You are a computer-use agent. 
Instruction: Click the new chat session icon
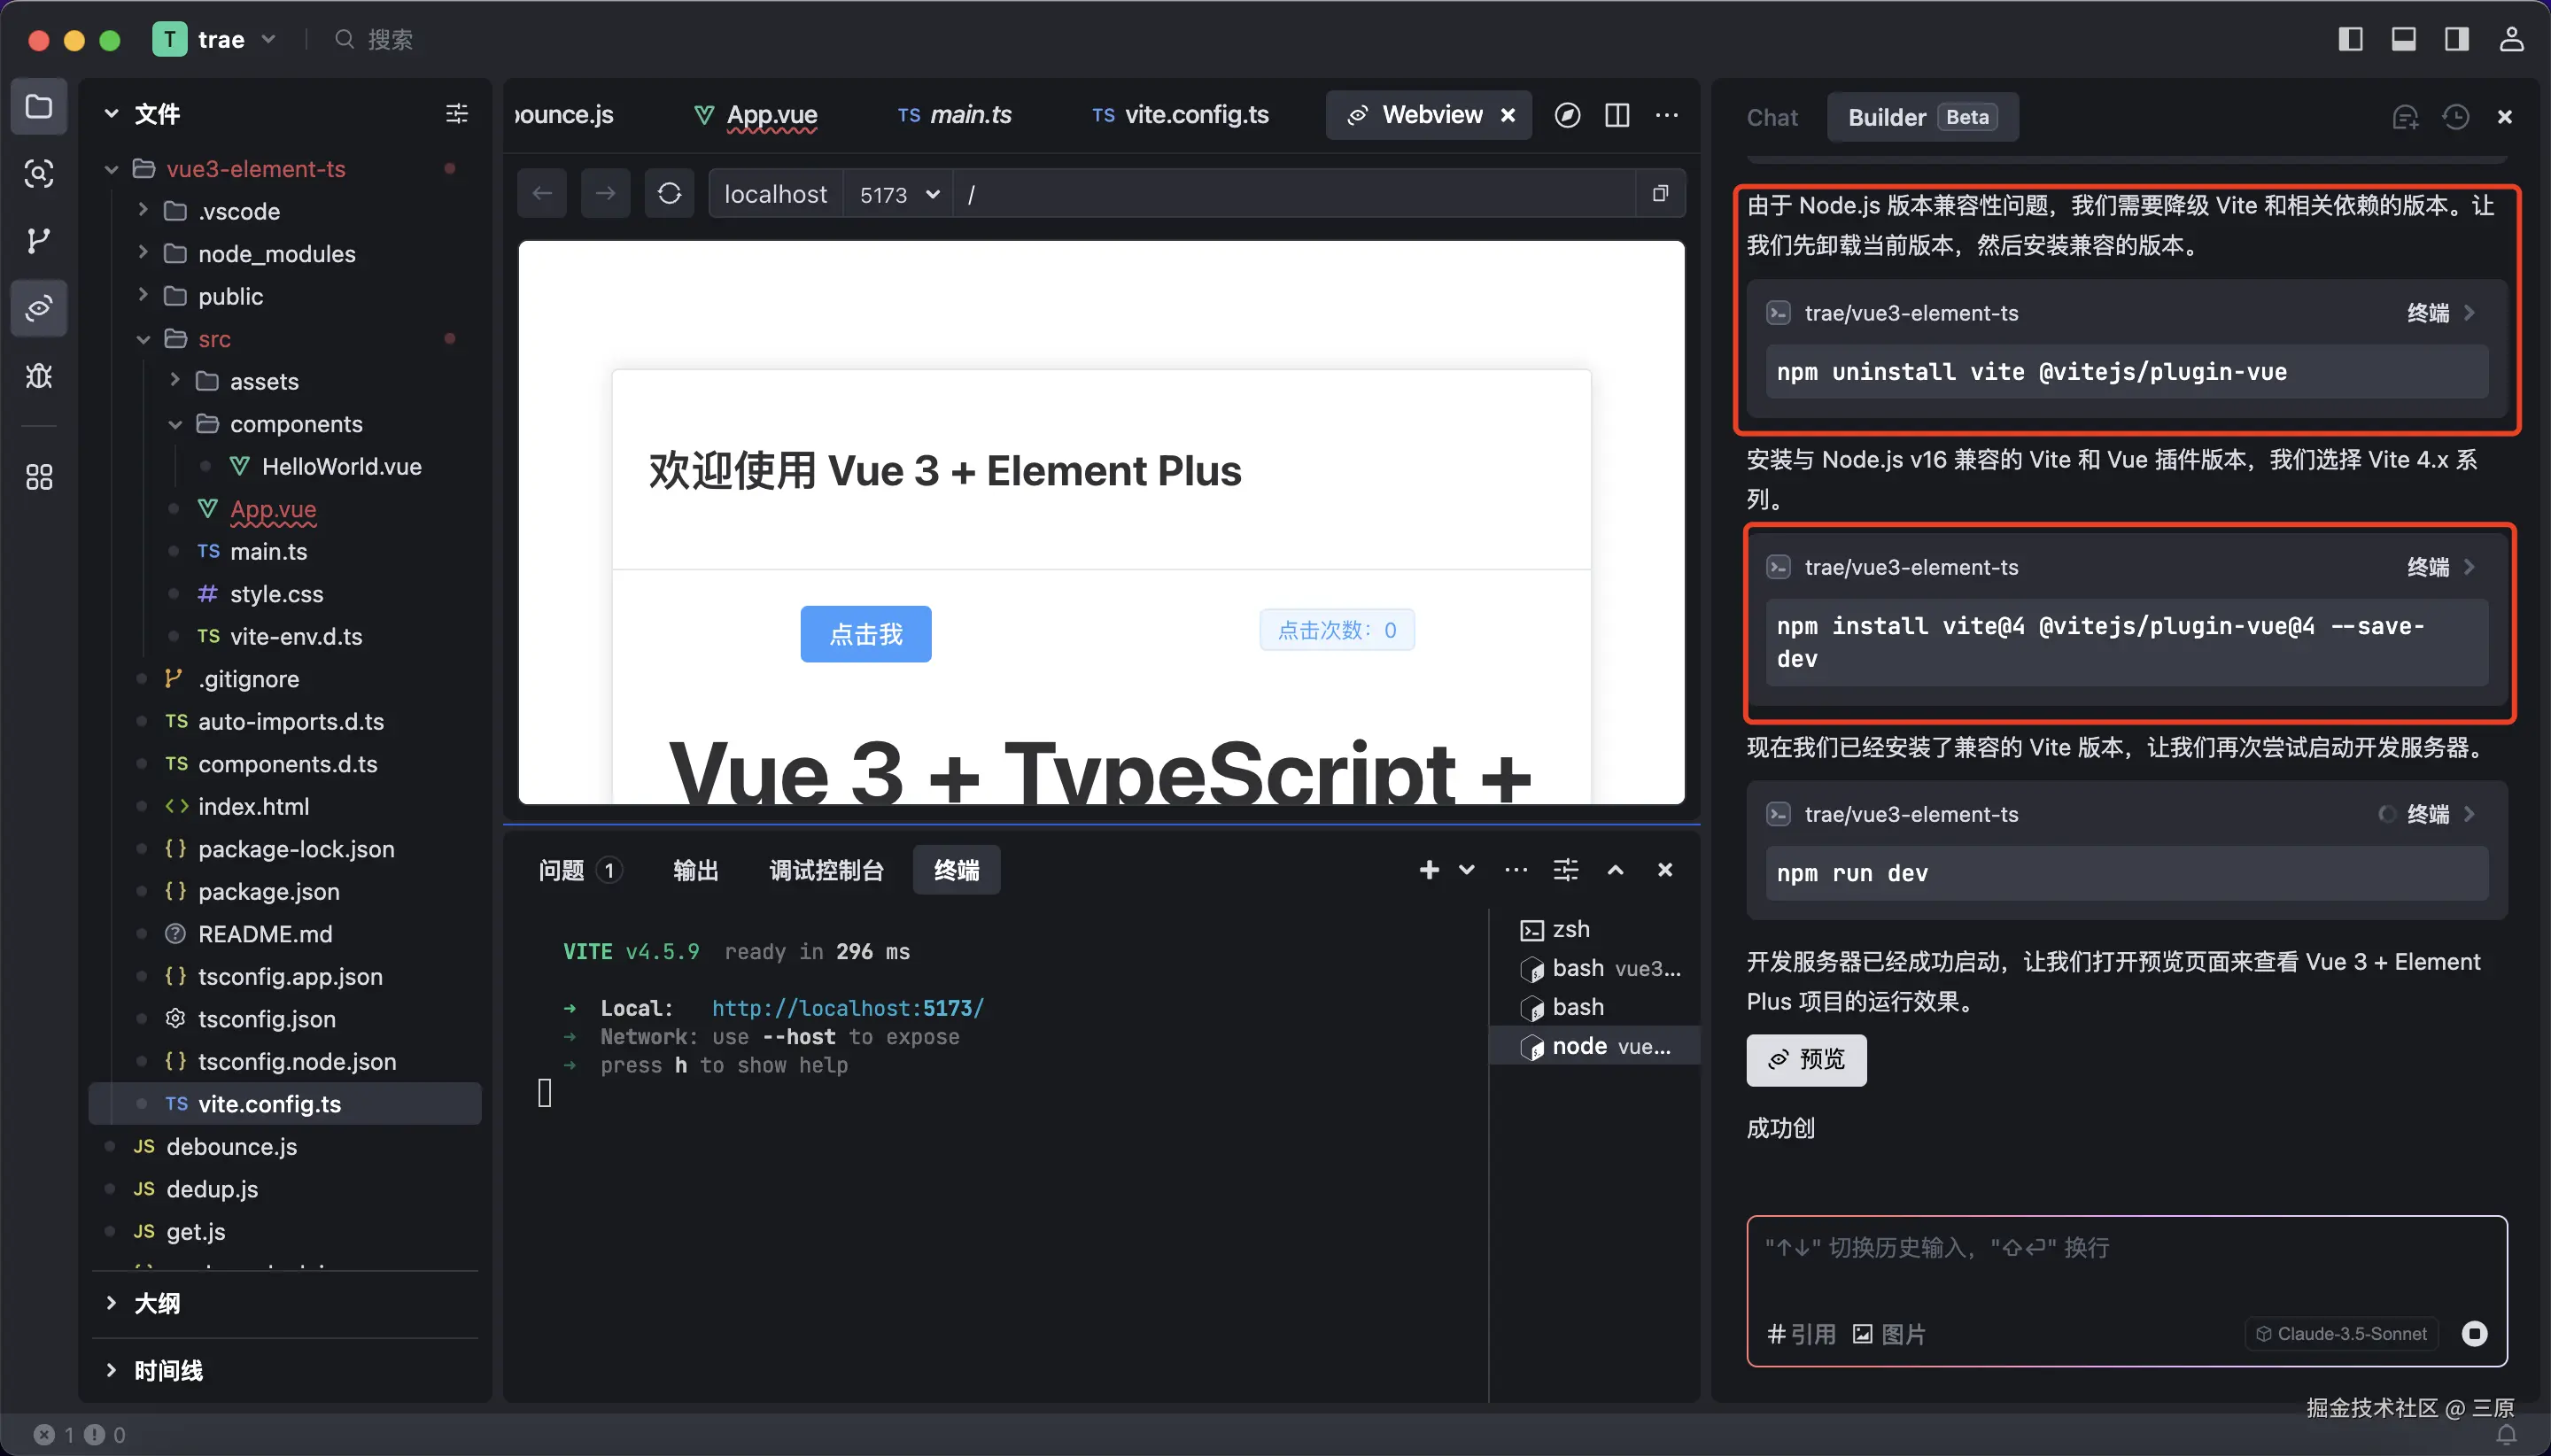2405,117
